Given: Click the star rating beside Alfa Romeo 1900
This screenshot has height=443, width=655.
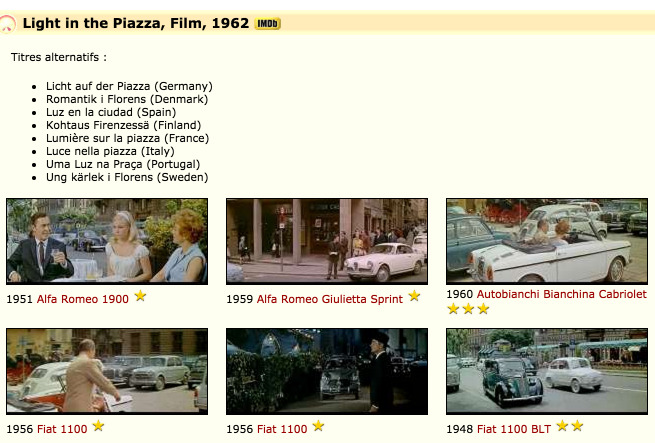Looking at the screenshot, I should (x=140, y=296).
